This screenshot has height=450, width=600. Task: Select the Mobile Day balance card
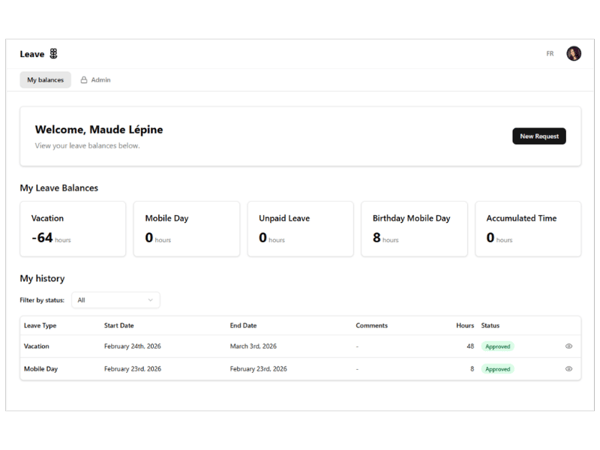[187, 229]
